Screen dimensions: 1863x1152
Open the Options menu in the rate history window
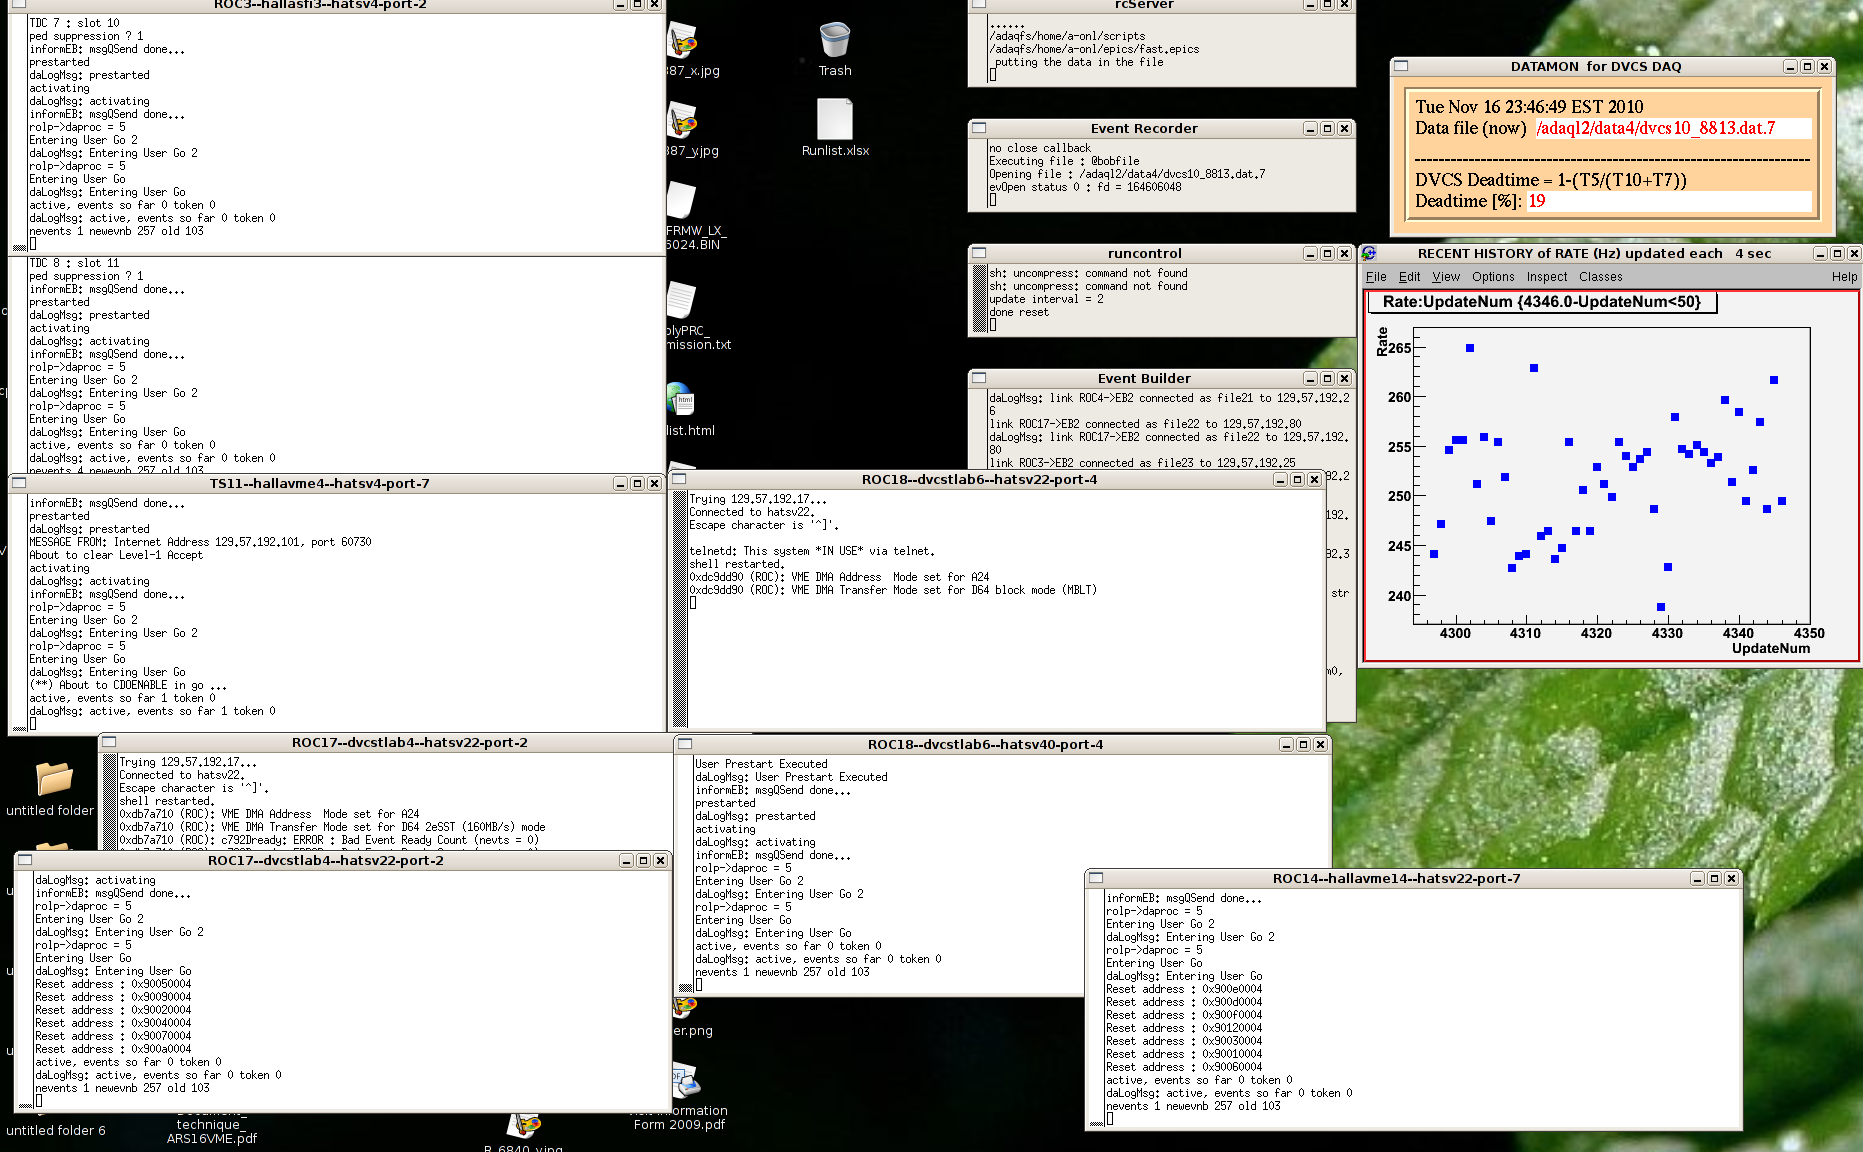(1493, 277)
